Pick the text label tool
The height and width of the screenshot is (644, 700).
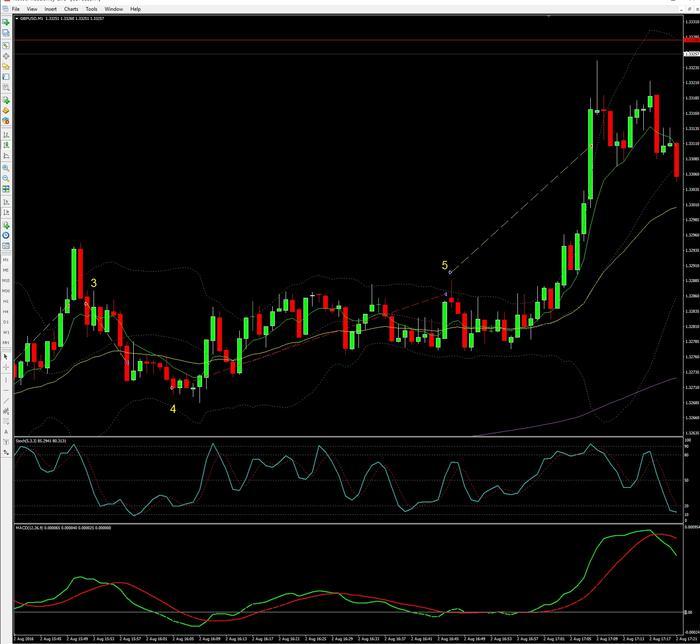click(6, 442)
